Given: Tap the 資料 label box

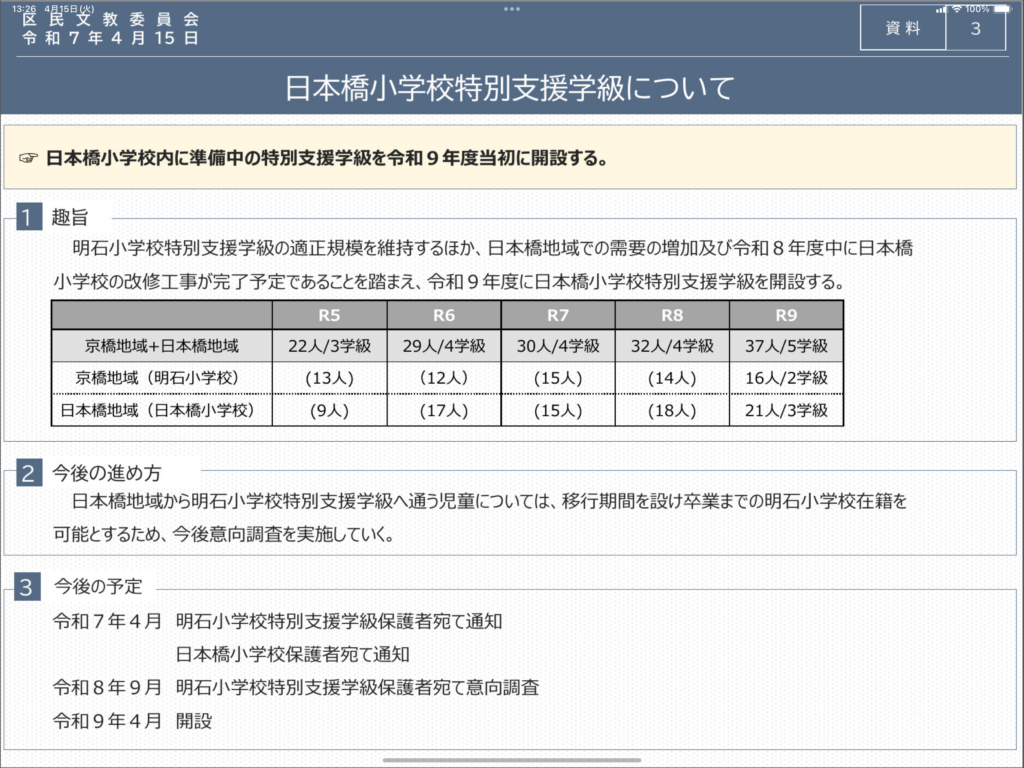Looking at the screenshot, I should coord(903,28).
